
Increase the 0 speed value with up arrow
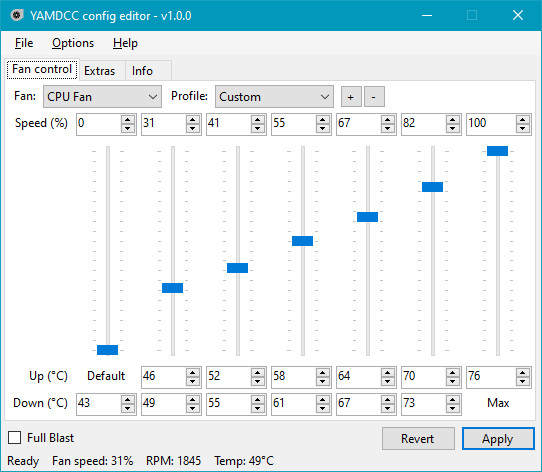(128, 120)
